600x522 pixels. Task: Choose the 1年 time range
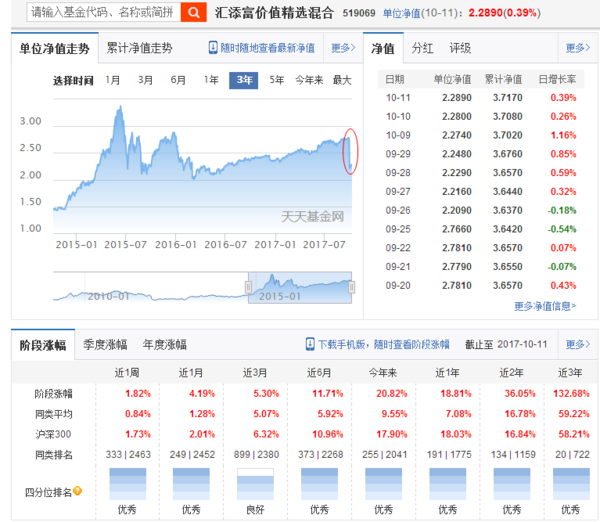pyautogui.click(x=211, y=80)
